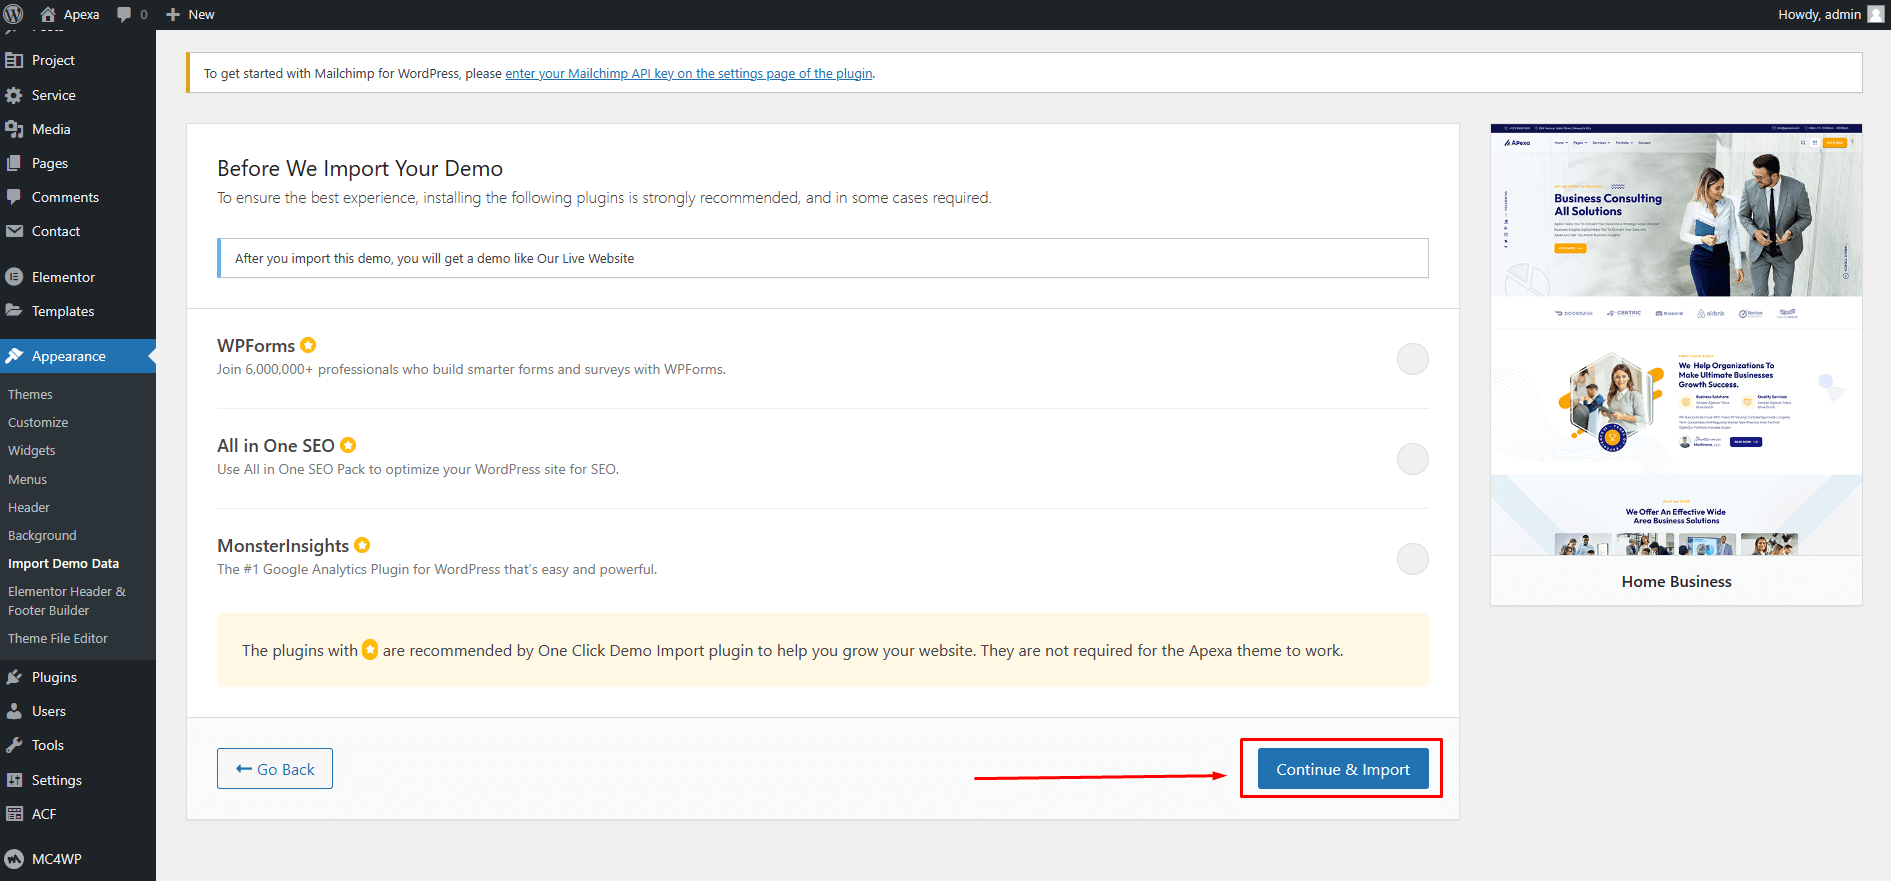Open the Themes submenu item
This screenshot has height=881, width=1891.
[x=30, y=395]
